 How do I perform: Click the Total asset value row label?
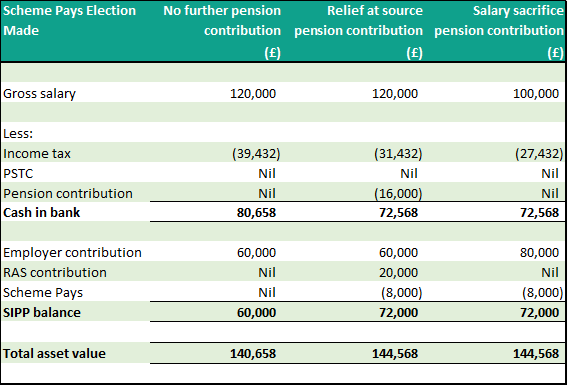pos(54,353)
